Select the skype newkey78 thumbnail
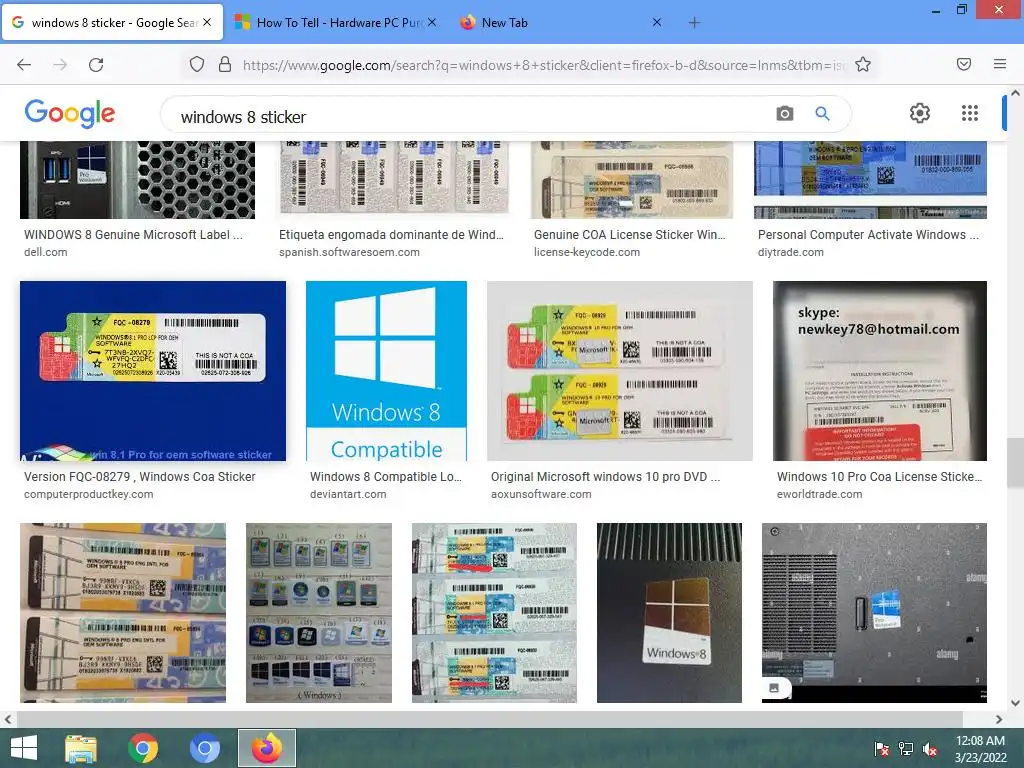 880,371
